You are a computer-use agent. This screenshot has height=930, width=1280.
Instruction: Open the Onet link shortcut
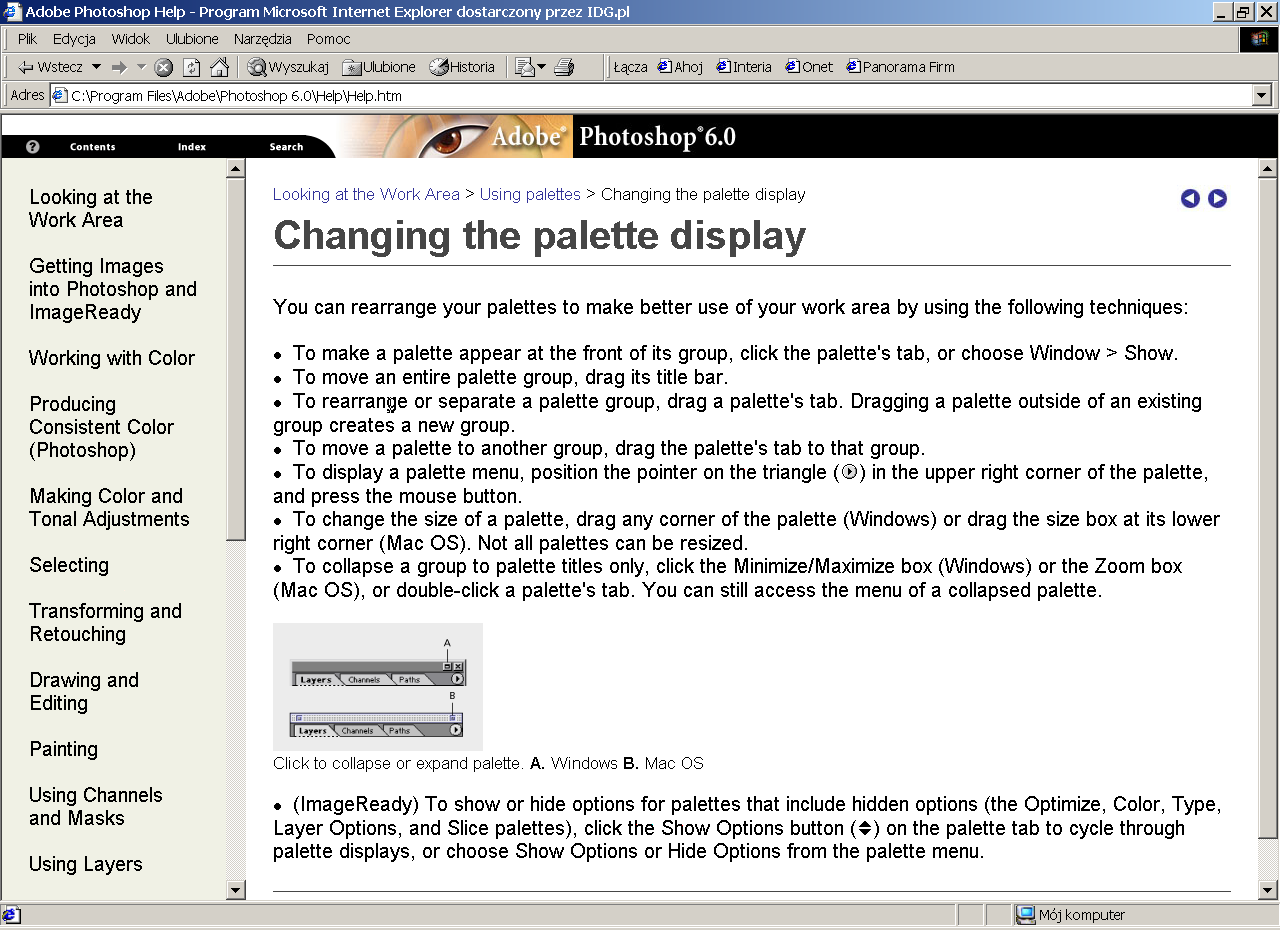pyautogui.click(x=809, y=67)
